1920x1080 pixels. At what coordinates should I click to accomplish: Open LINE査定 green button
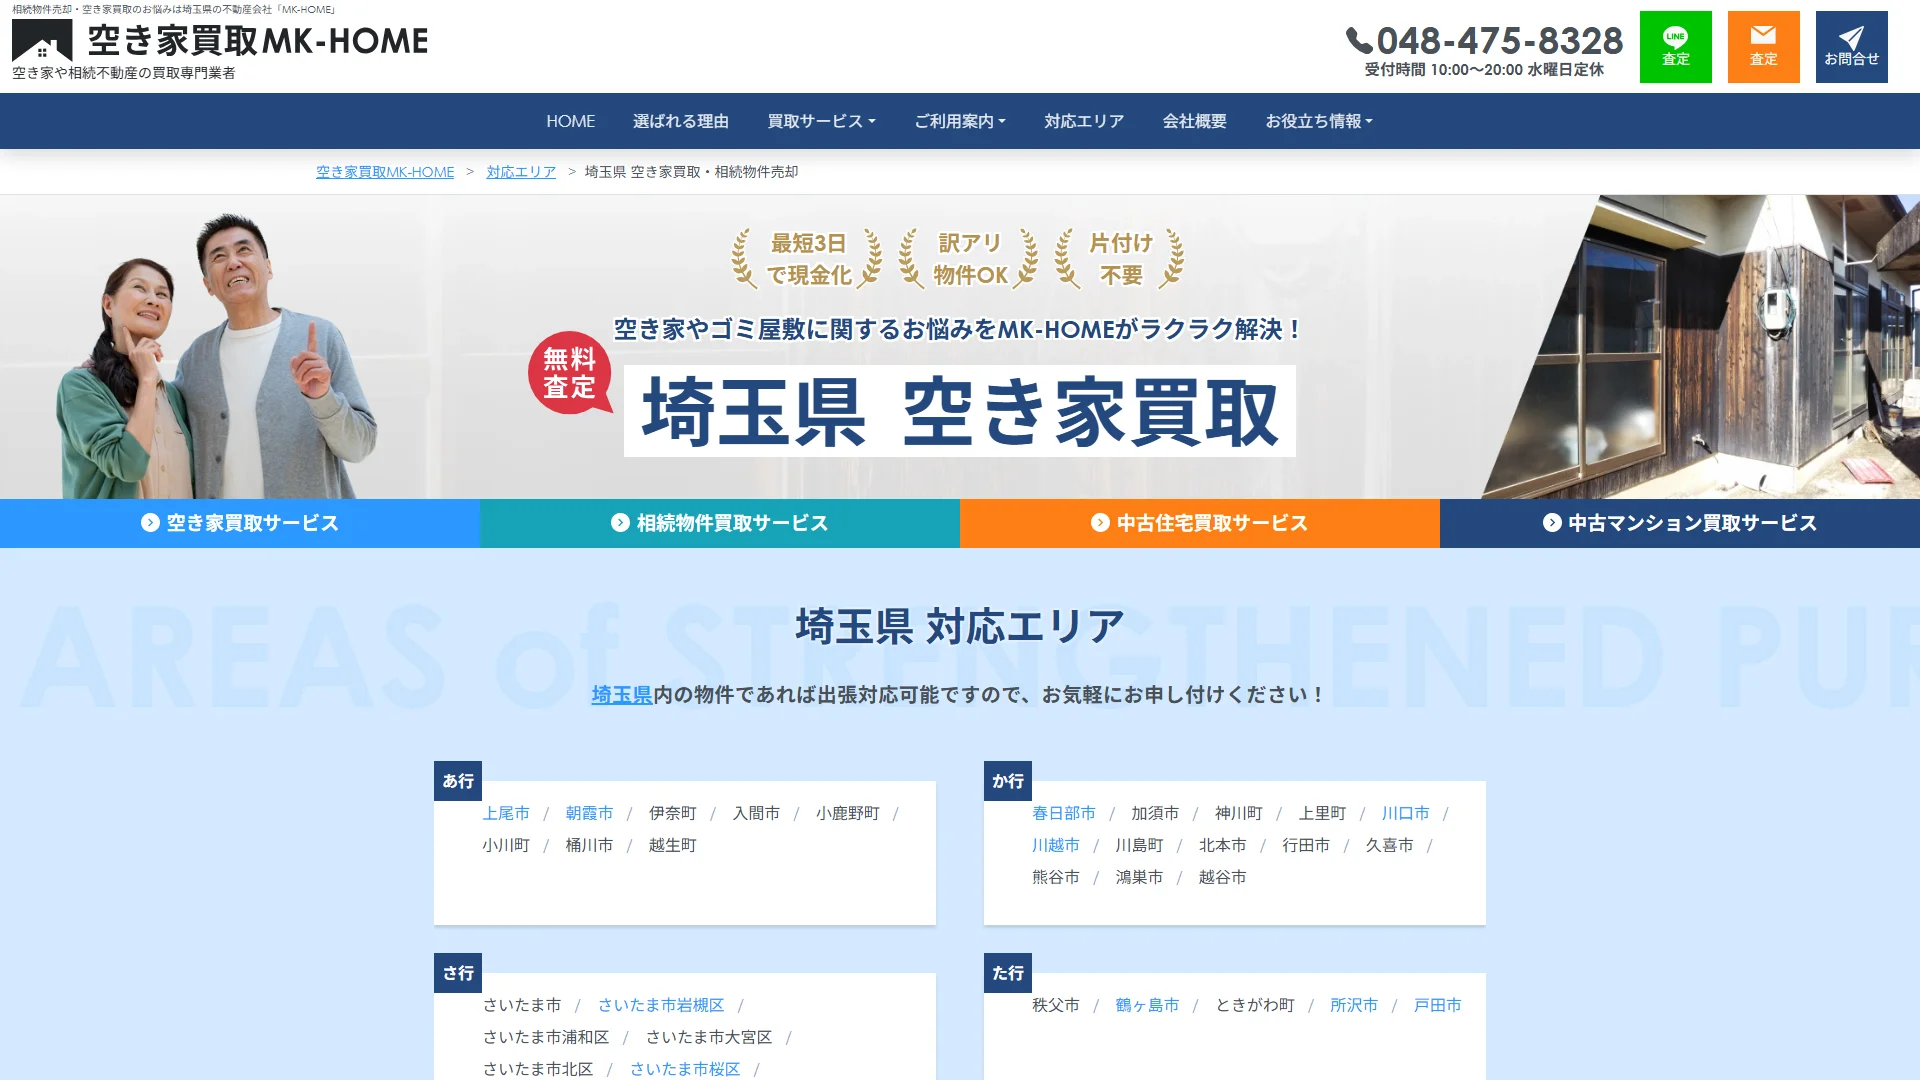[1676, 47]
